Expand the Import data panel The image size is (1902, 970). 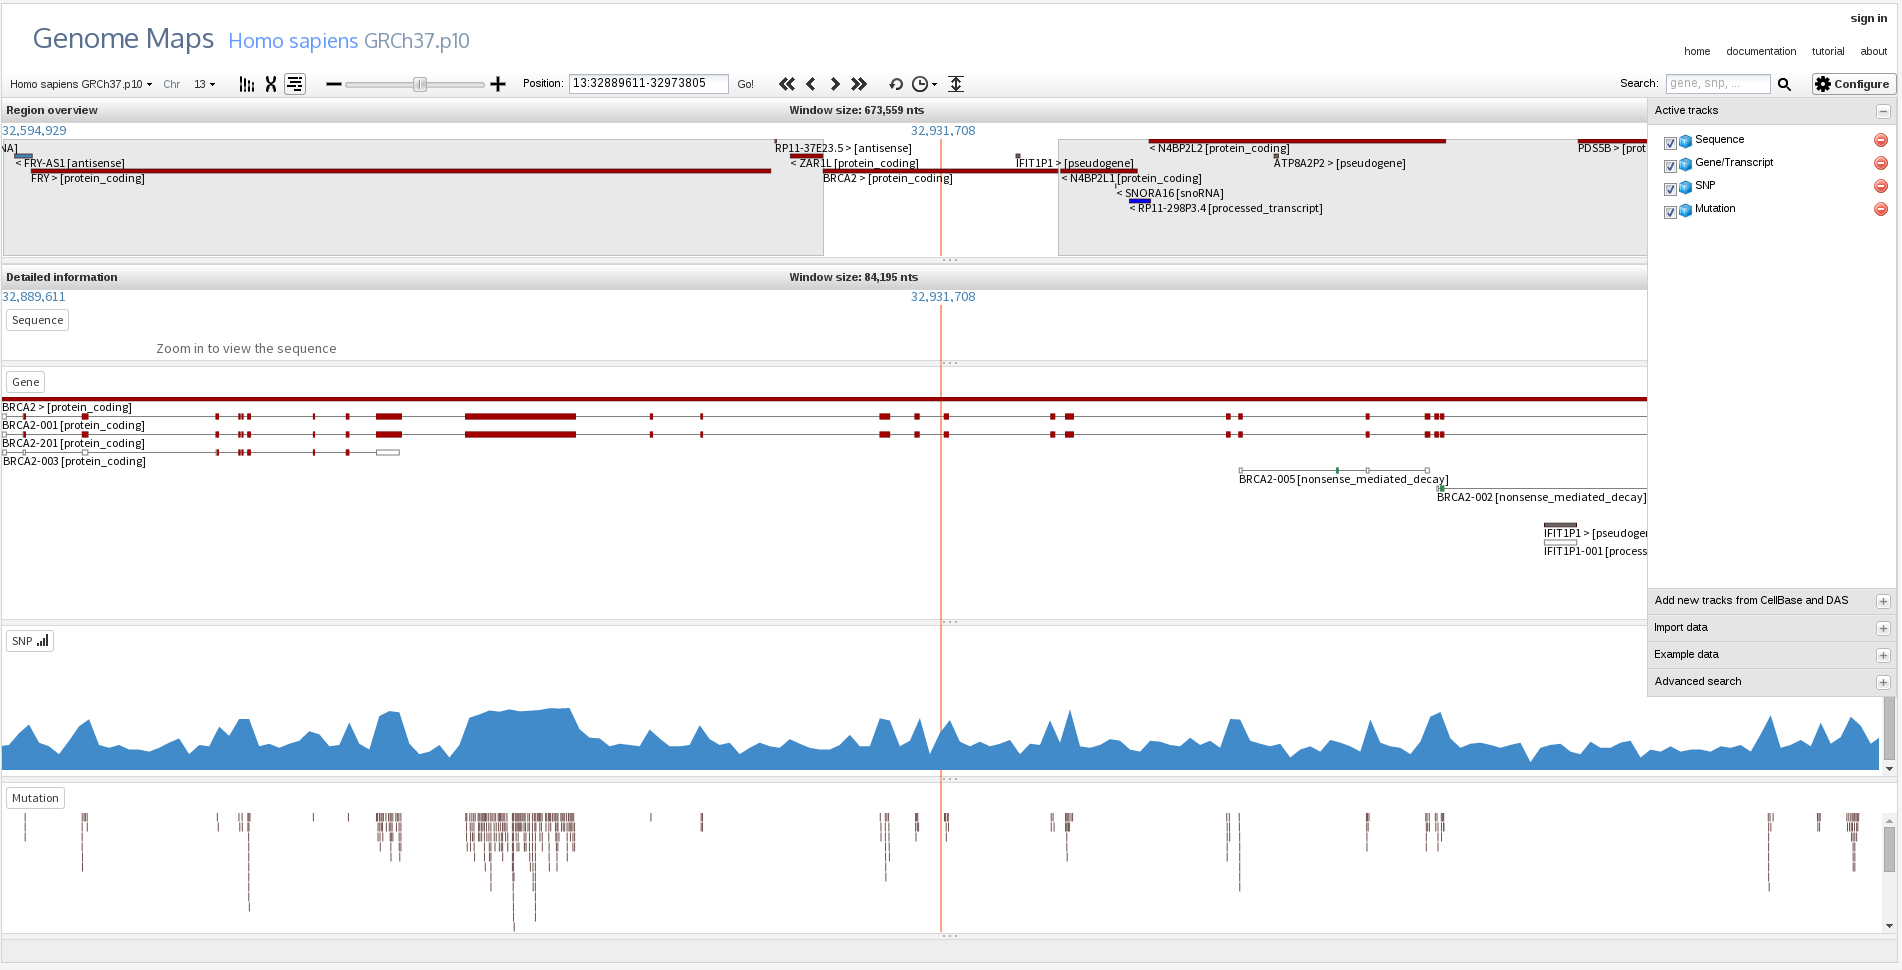tap(1883, 628)
